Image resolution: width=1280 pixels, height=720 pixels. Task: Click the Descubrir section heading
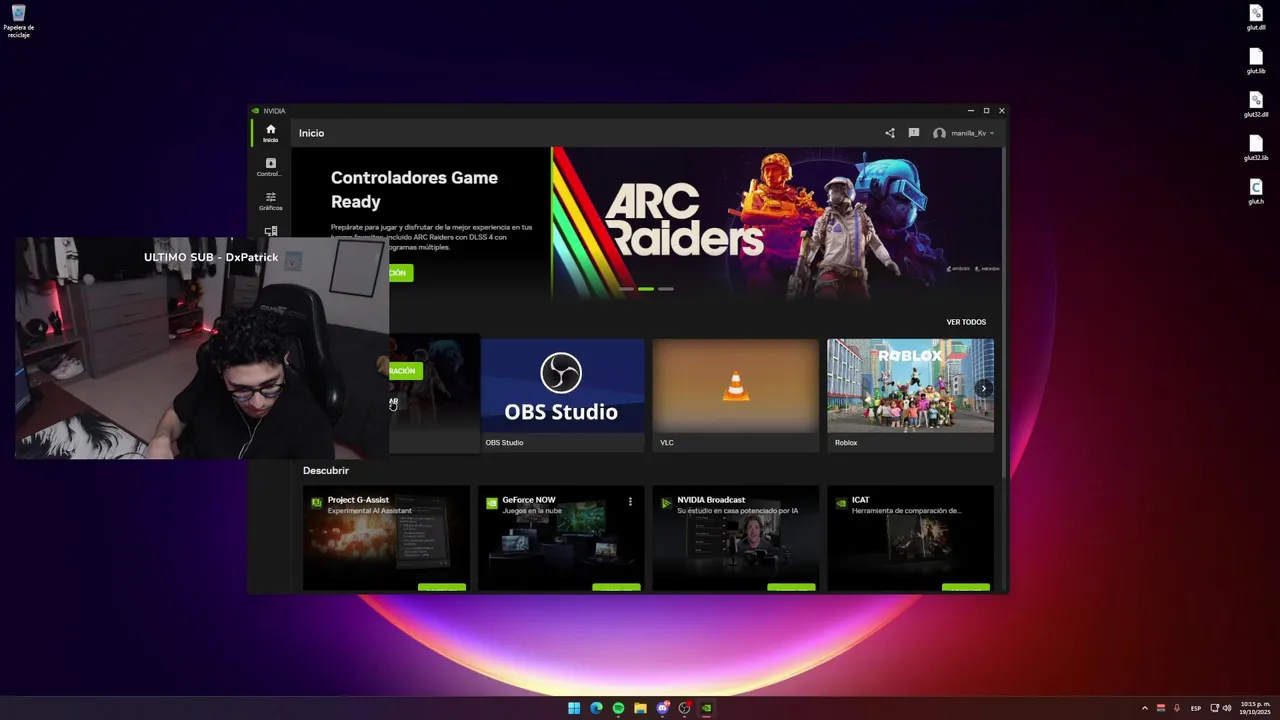click(x=326, y=470)
